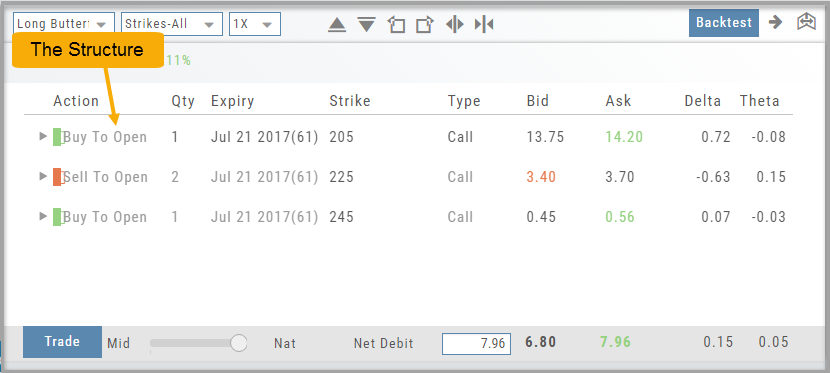Toggle green action marker on 205 Call leg
The image size is (830, 373).
[57, 137]
